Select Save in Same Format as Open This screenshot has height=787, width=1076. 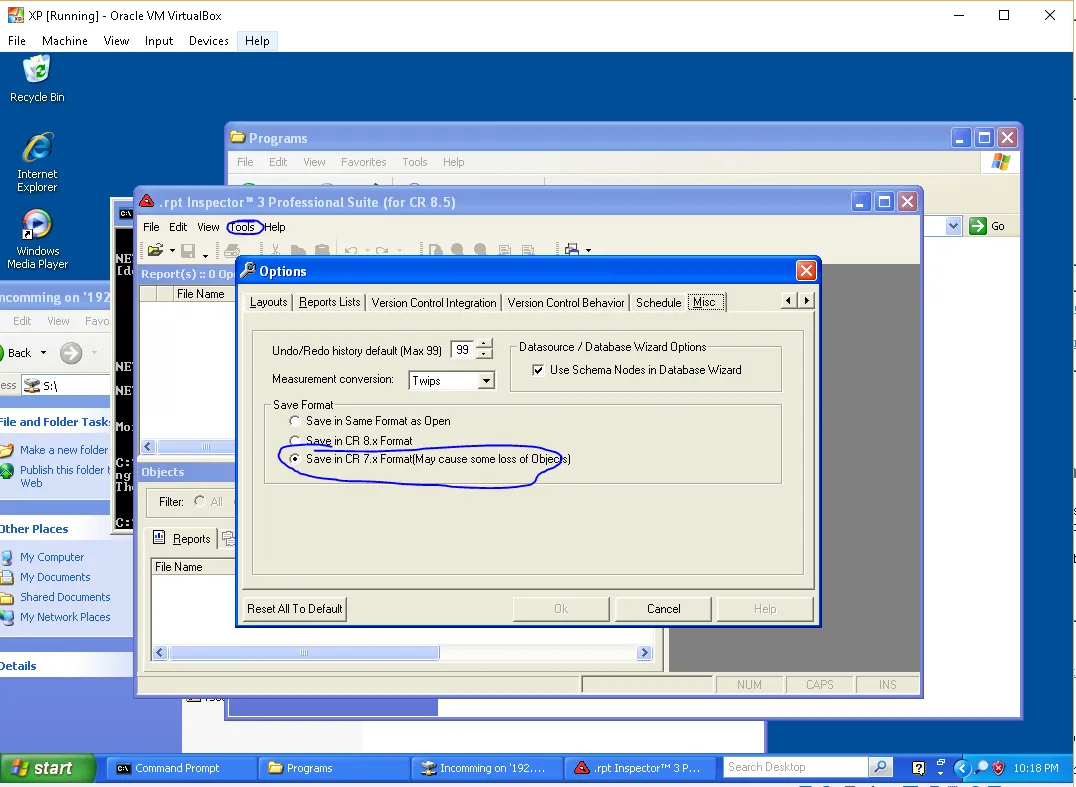point(295,421)
